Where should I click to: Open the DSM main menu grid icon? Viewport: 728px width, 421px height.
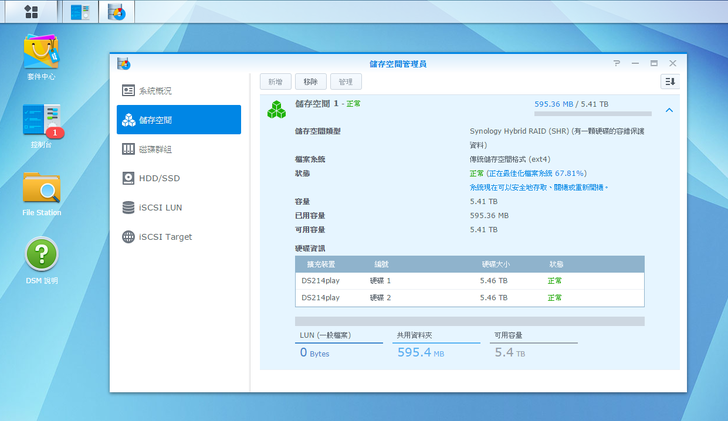coord(32,12)
